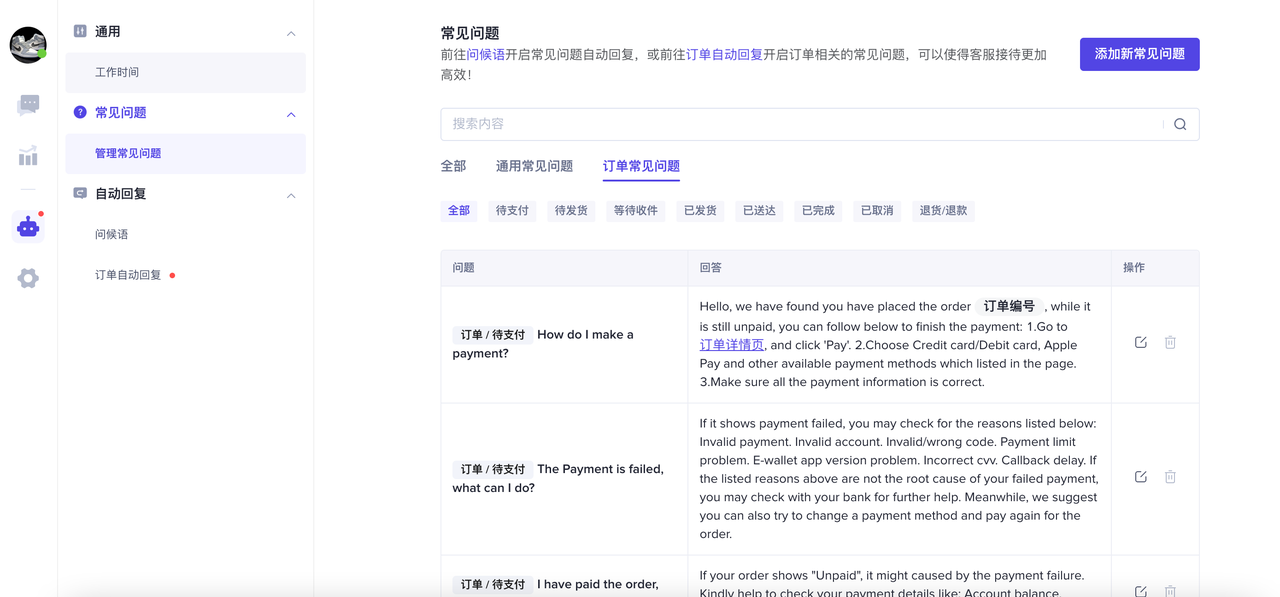This screenshot has height=597, width=1280.
Task: Select 管理常见问题 in the sidebar
Action: [x=186, y=153]
